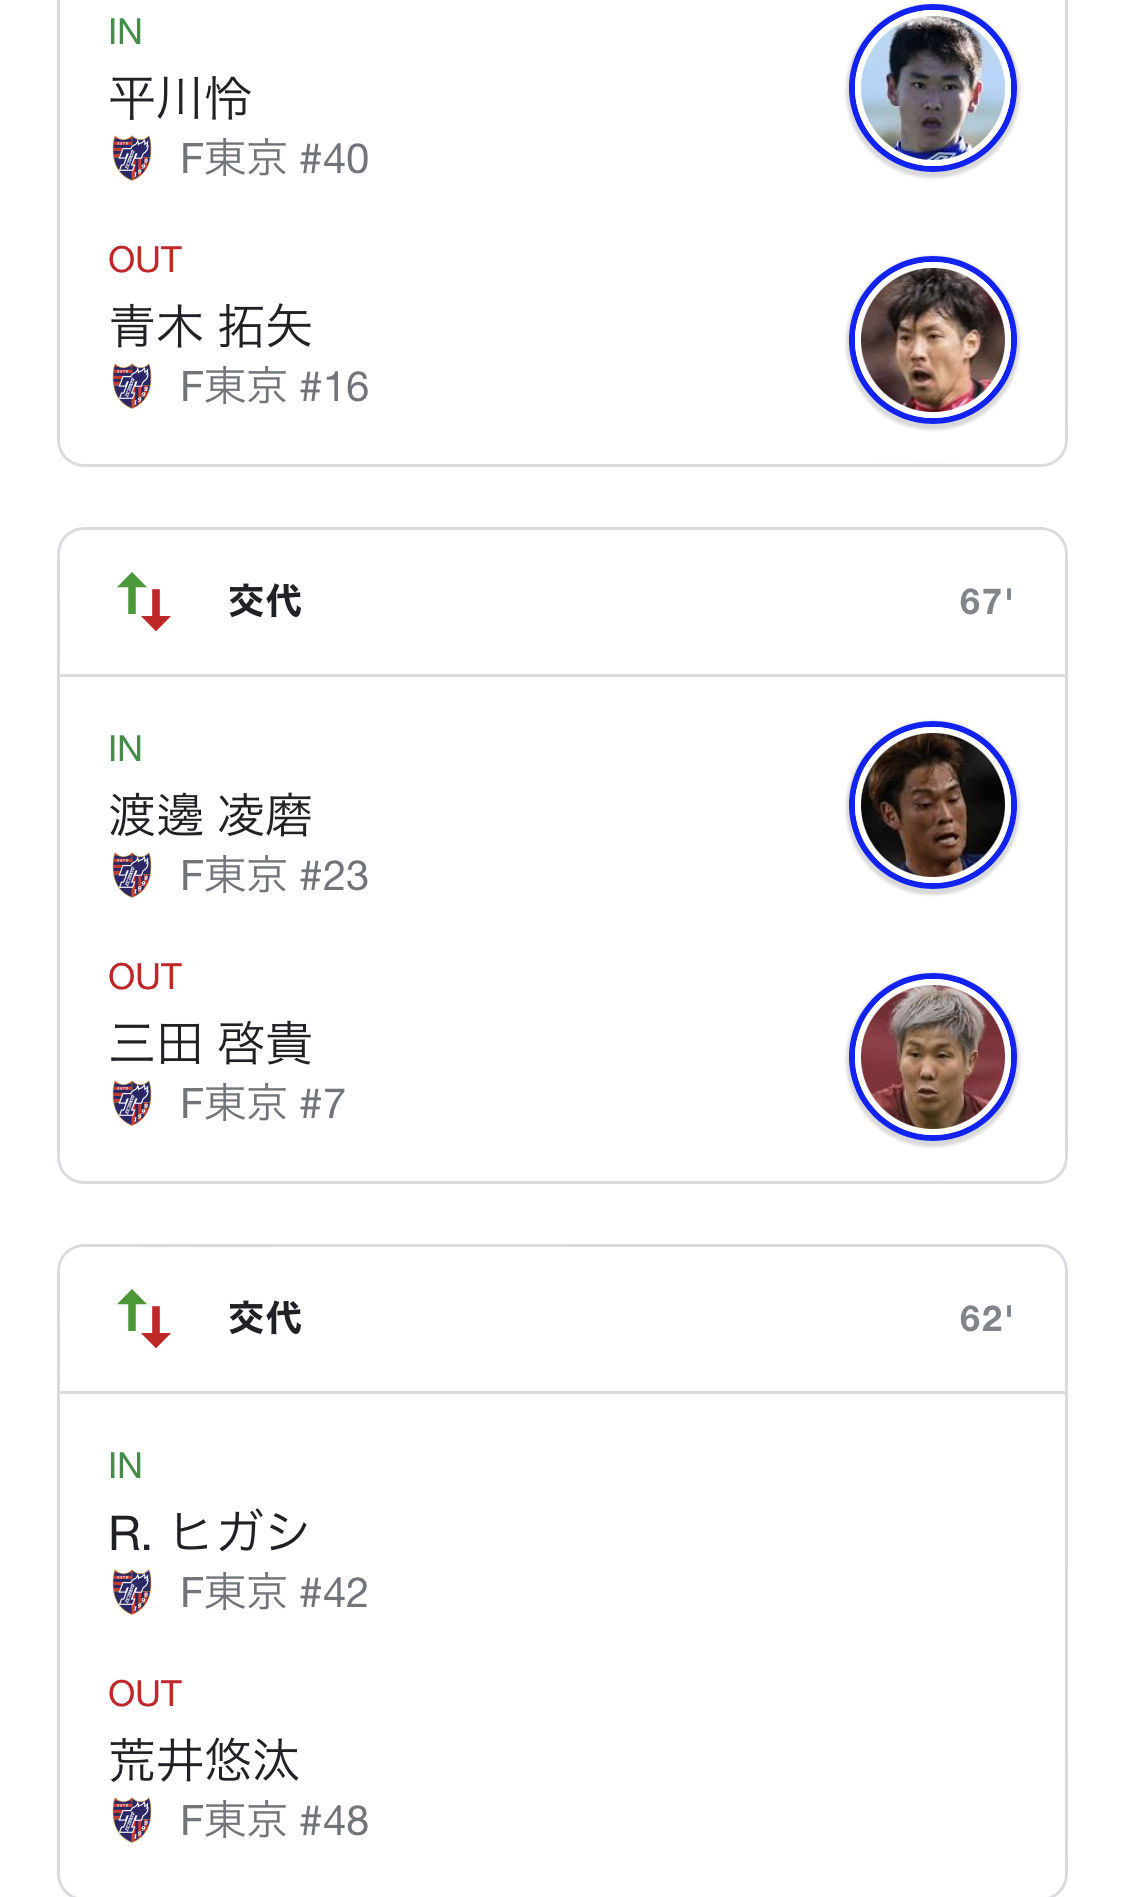Image resolution: width=1125 pixels, height=1897 pixels.
Task: Click the 67' minute label
Action: click(985, 602)
